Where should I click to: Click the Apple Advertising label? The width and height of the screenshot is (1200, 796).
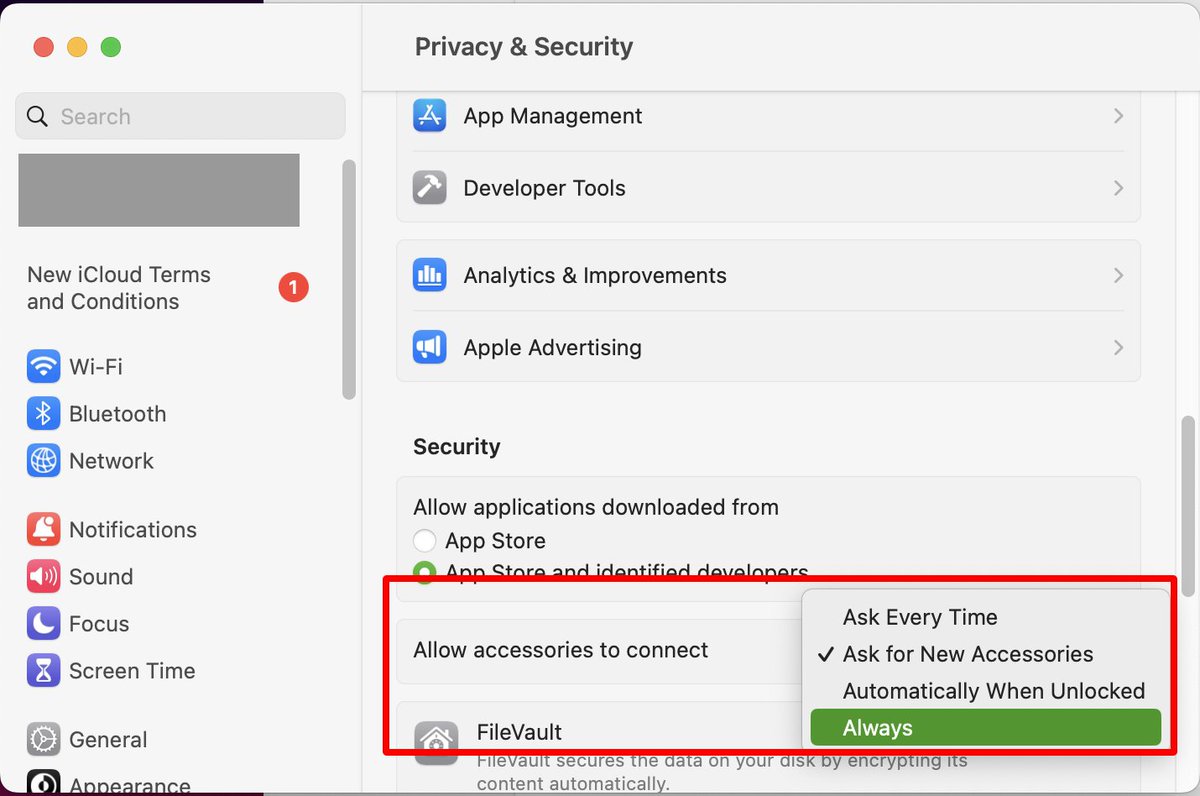coord(552,347)
